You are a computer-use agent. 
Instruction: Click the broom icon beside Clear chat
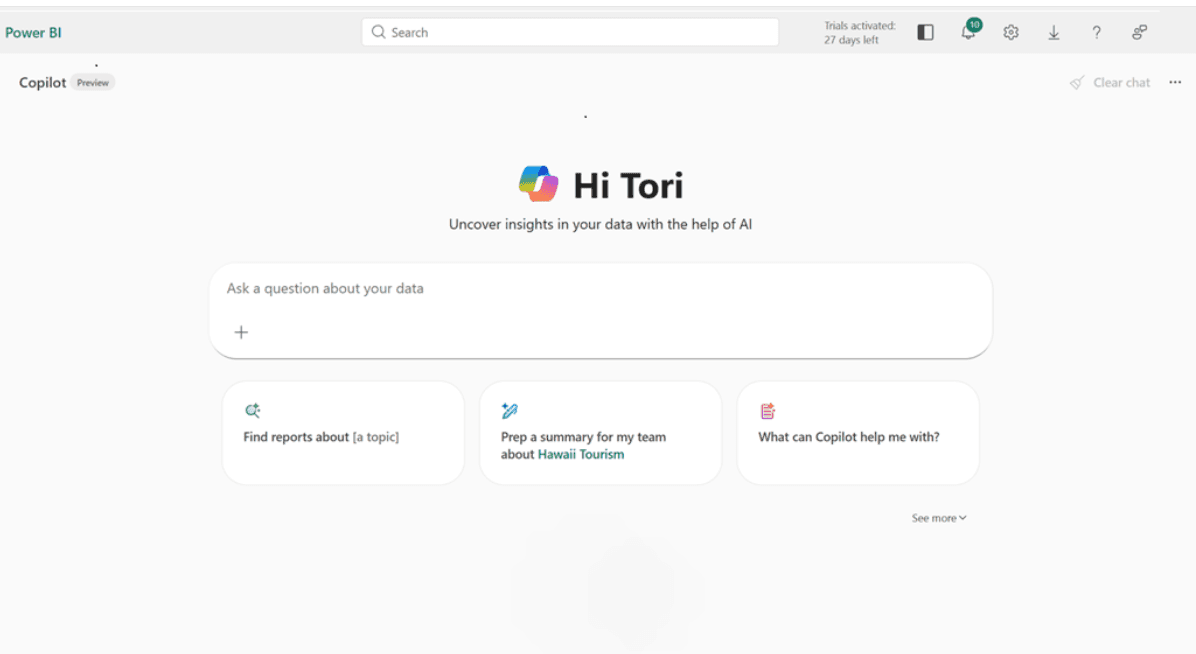1077,82
